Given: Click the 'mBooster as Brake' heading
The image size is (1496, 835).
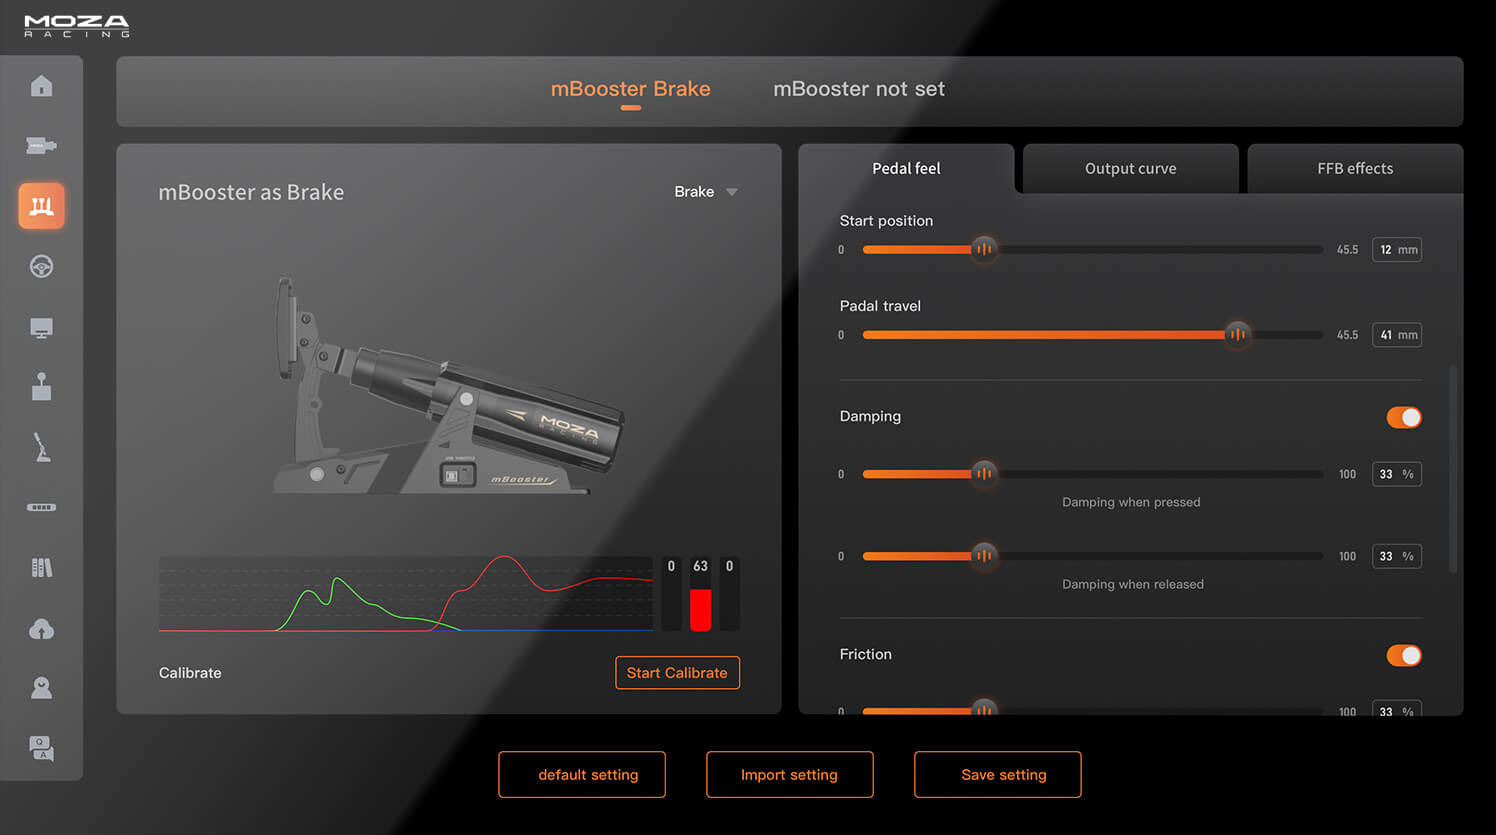Looking at the screenshot, I should (x=251, y=192).
